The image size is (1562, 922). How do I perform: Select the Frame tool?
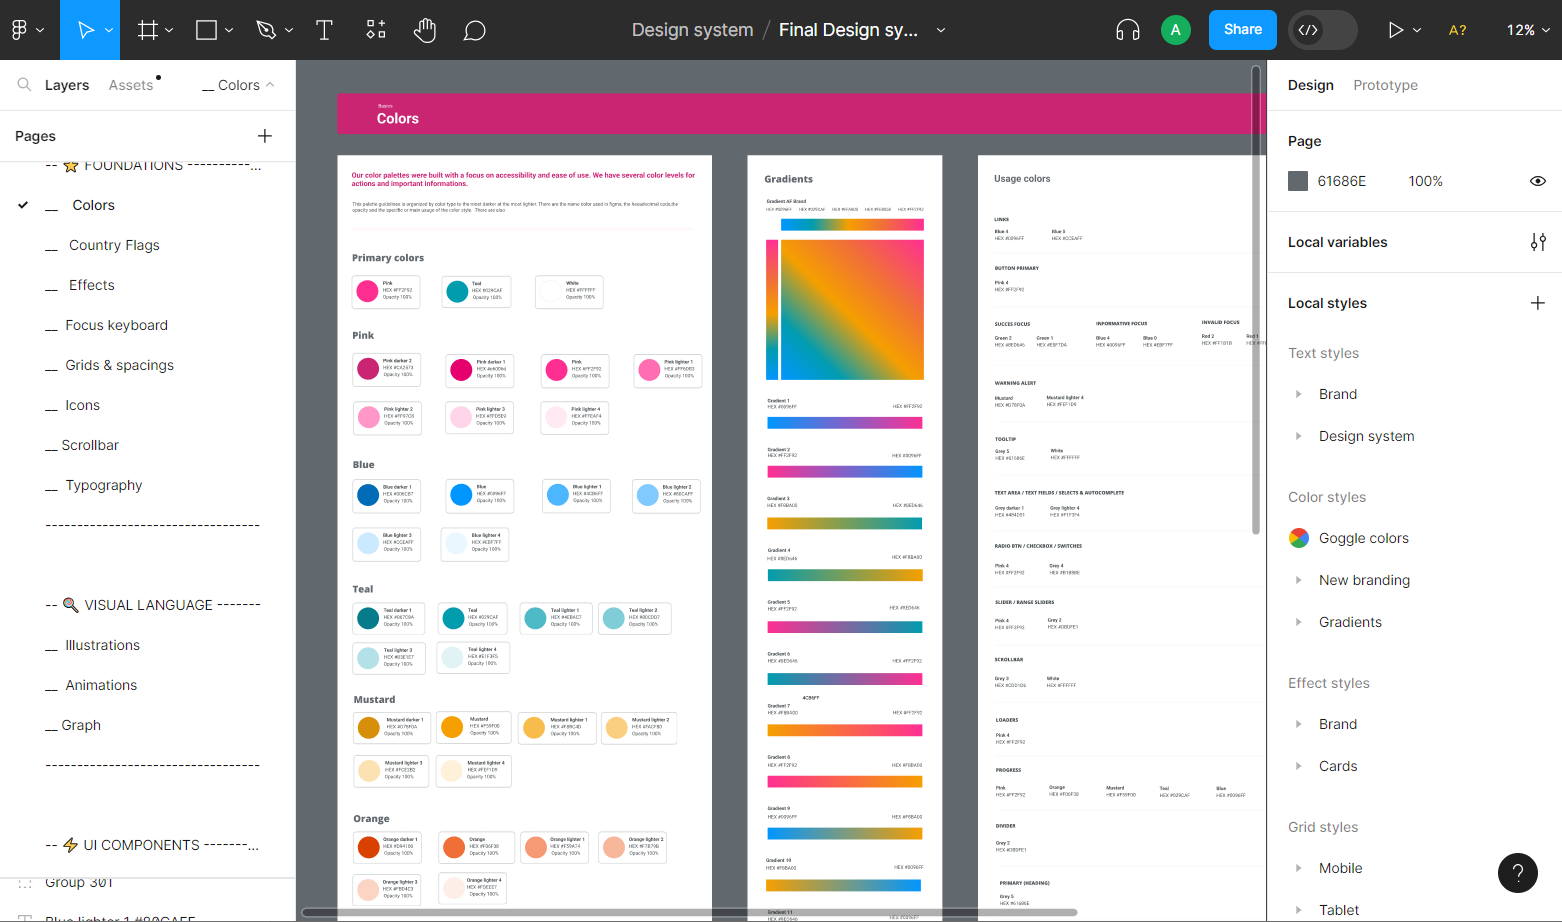(148, 30)
